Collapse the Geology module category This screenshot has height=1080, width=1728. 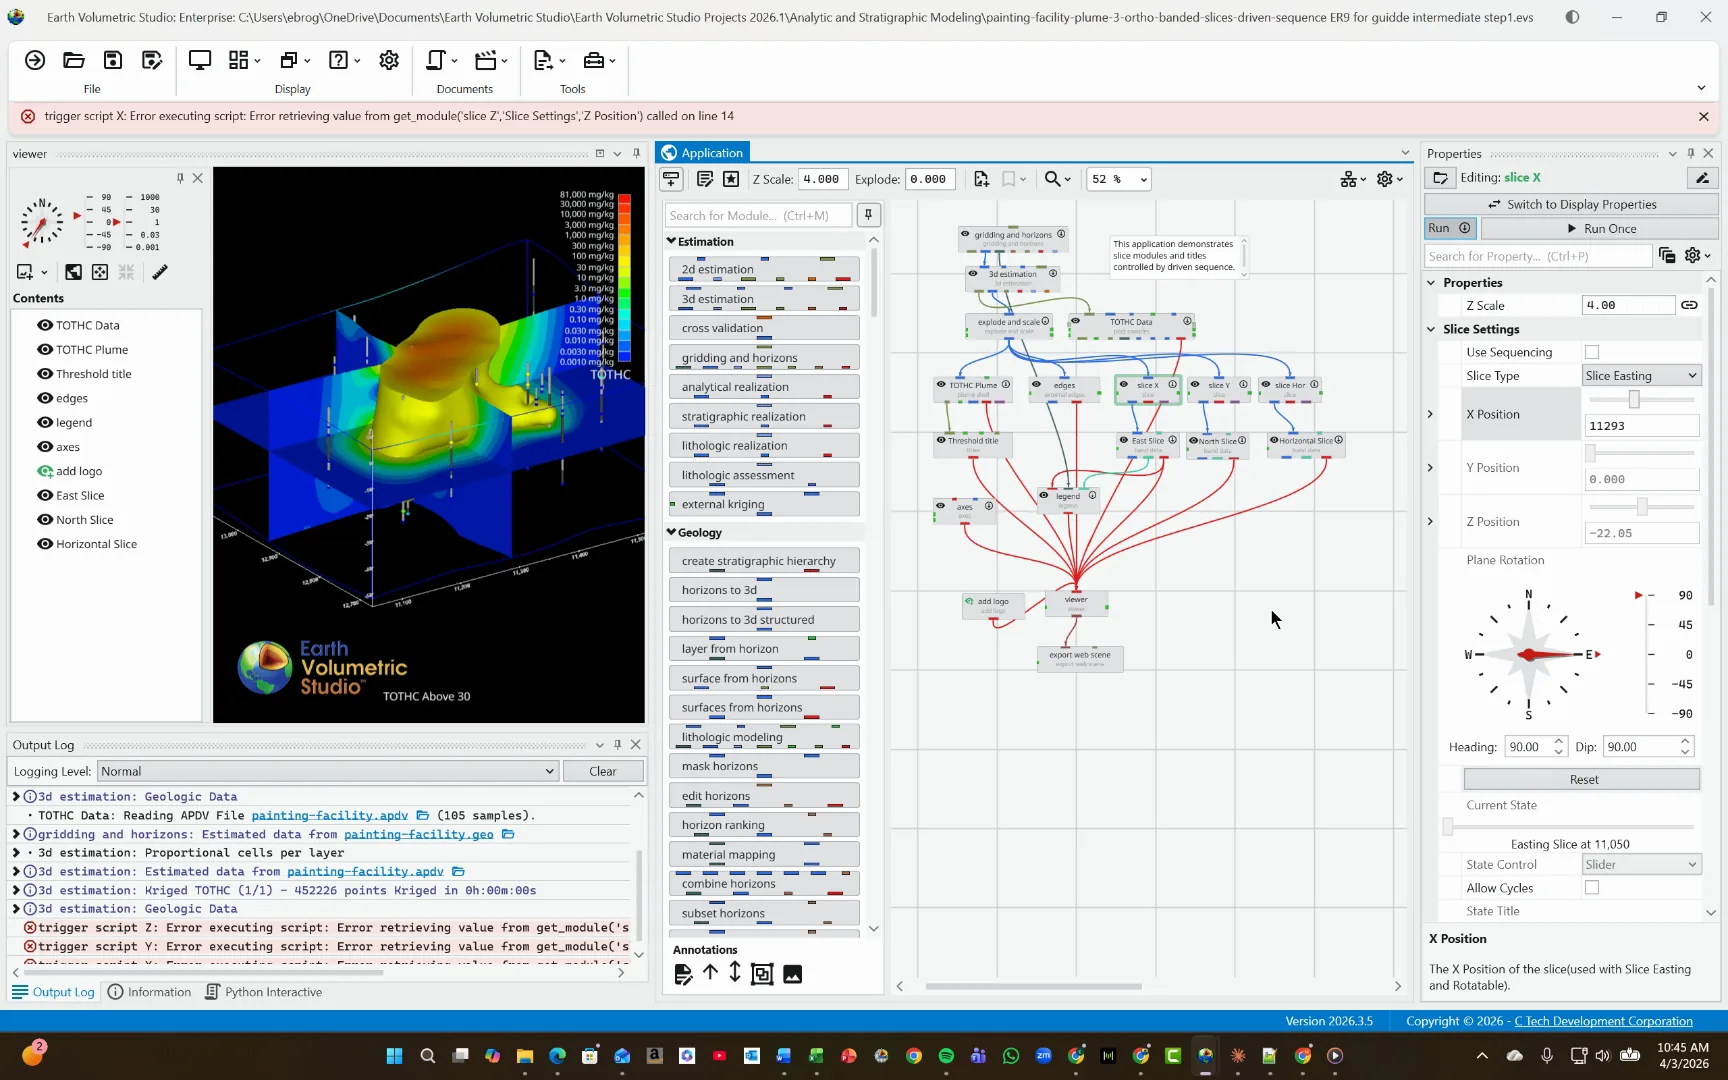pyautogui.click(x=672, y=533)
